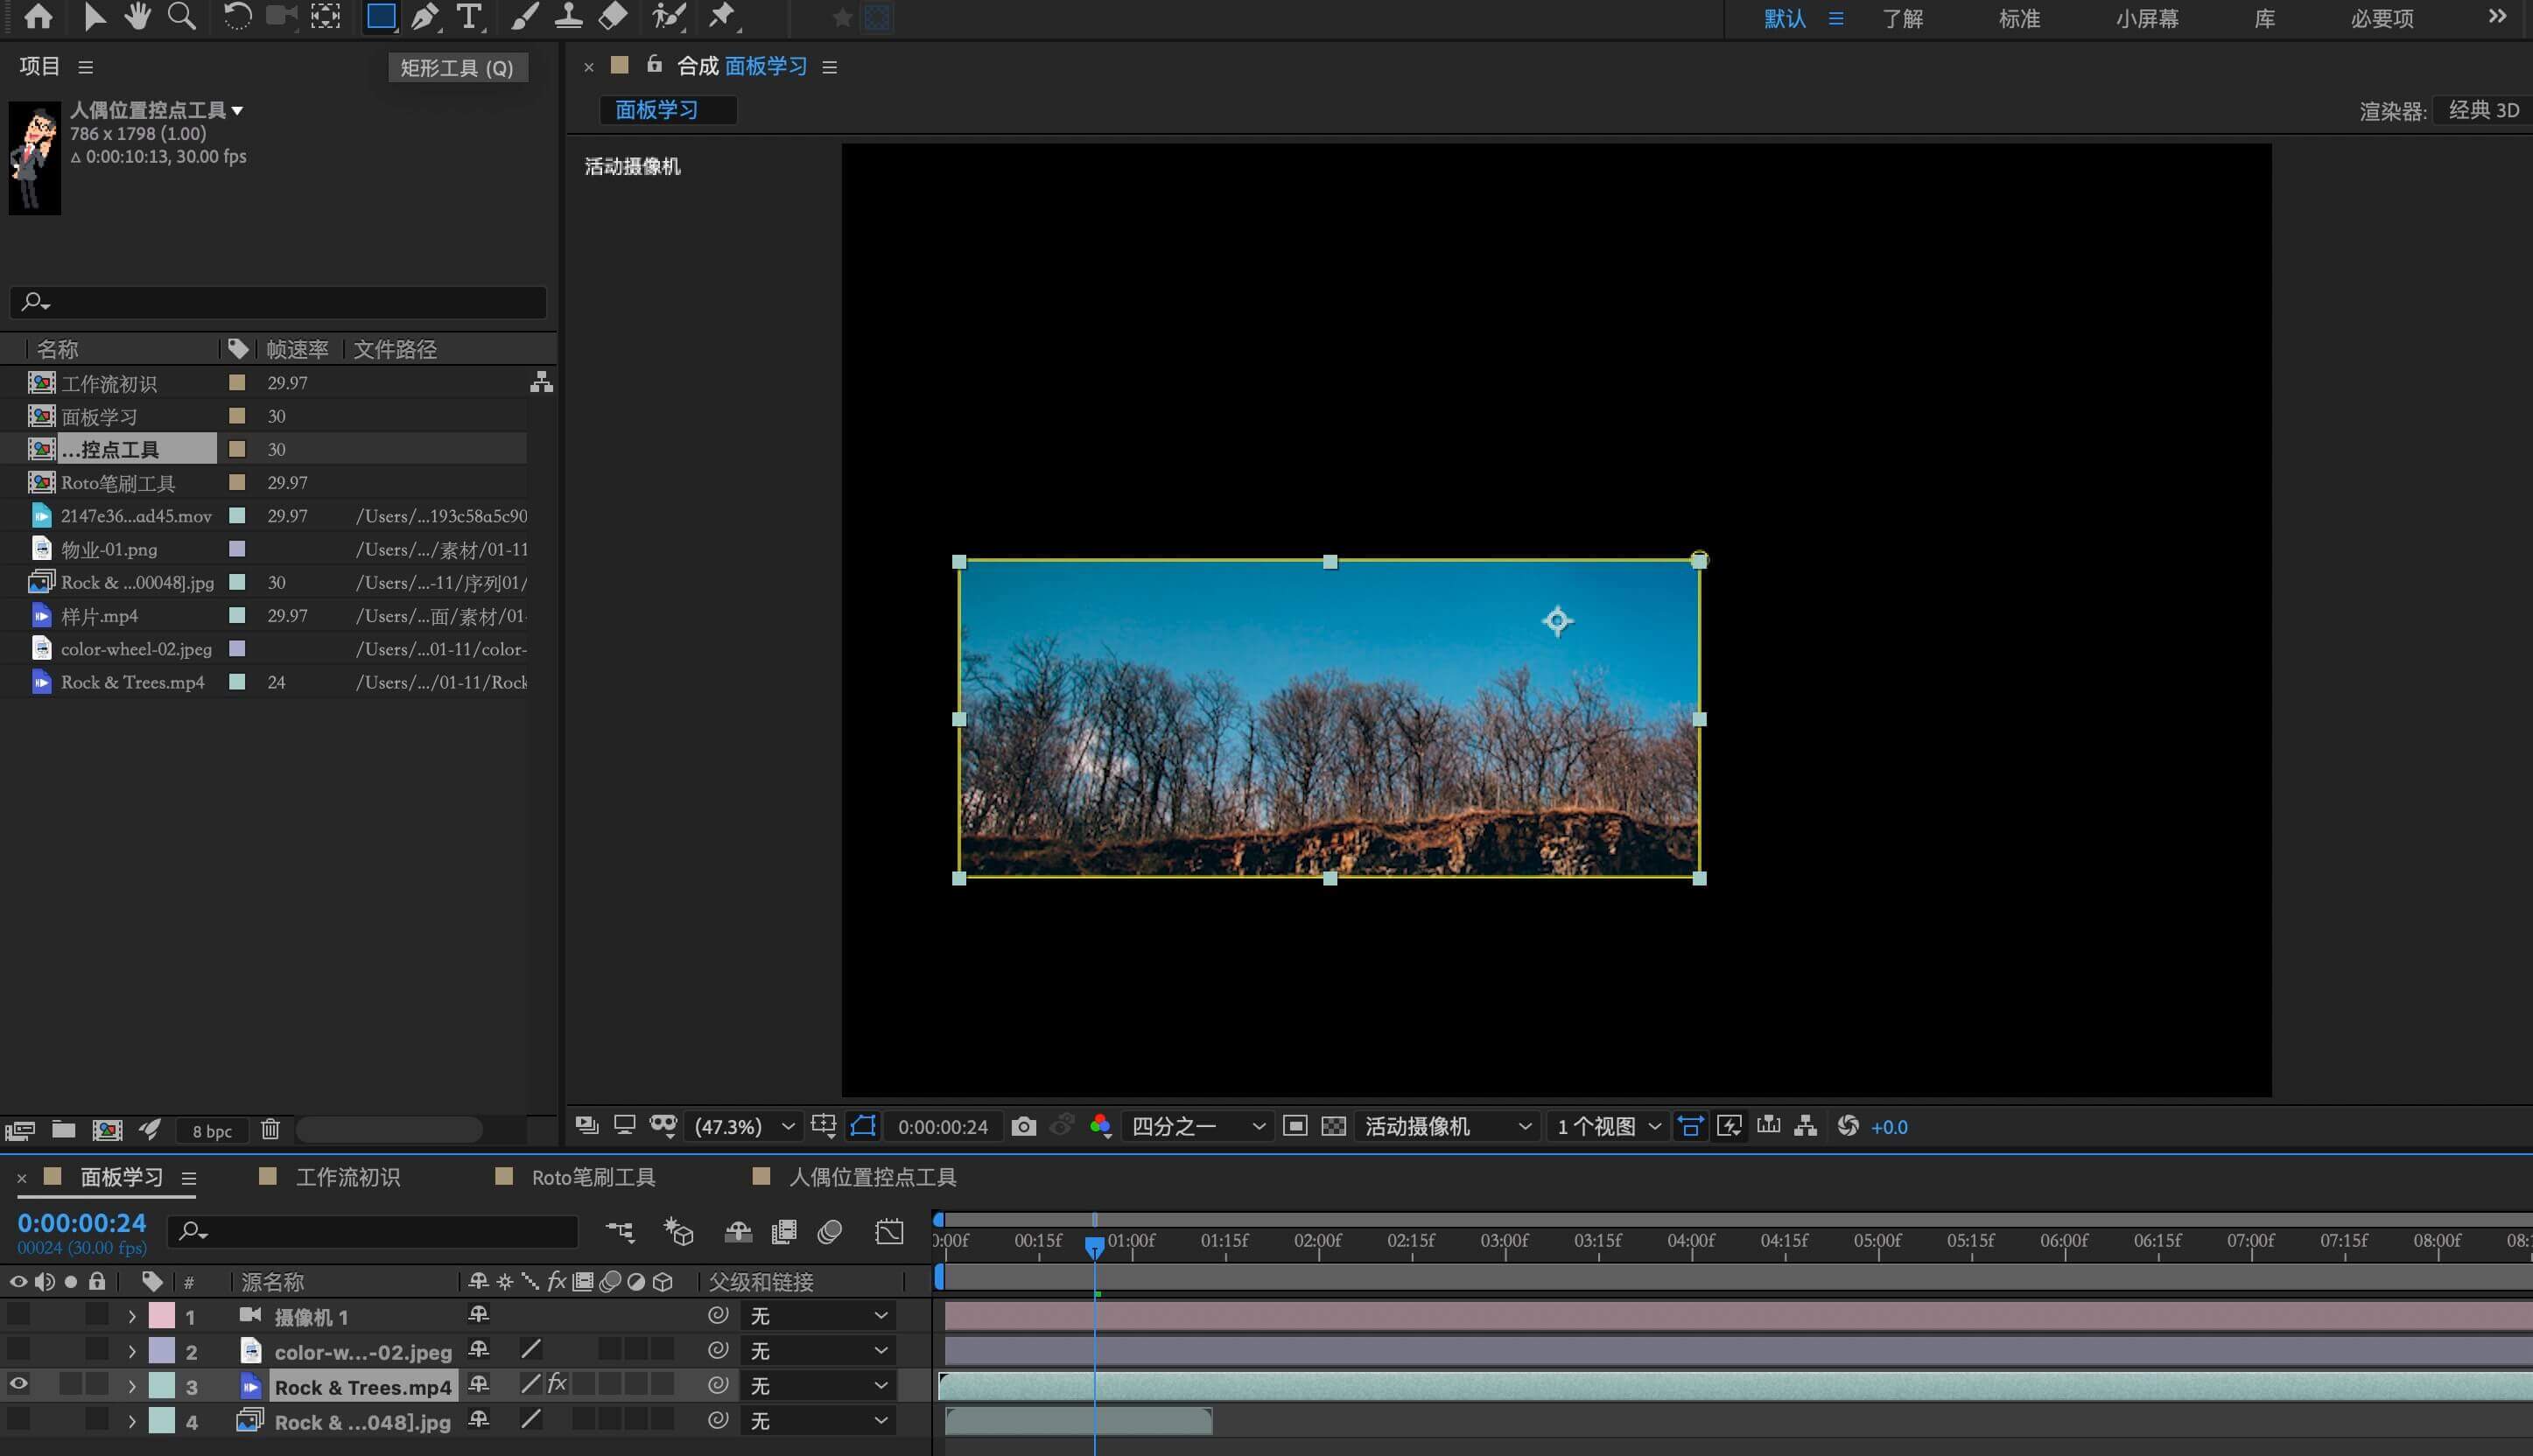The image size is (2533, 1456).
Task: Select the Horizontal Type tool
Action: coord(468,16)
